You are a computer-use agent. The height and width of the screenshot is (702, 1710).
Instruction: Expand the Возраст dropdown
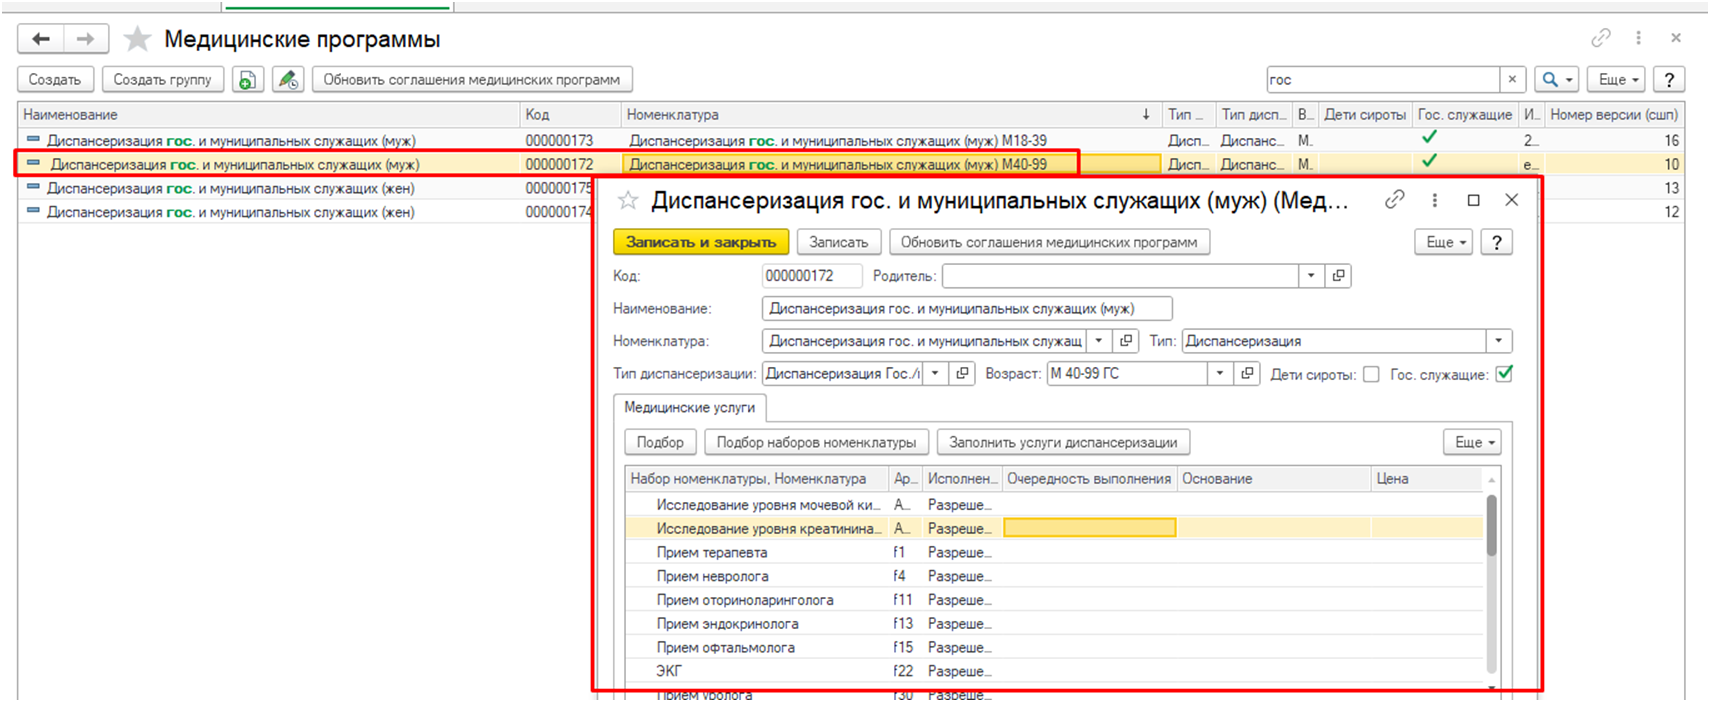[1219, 373]
